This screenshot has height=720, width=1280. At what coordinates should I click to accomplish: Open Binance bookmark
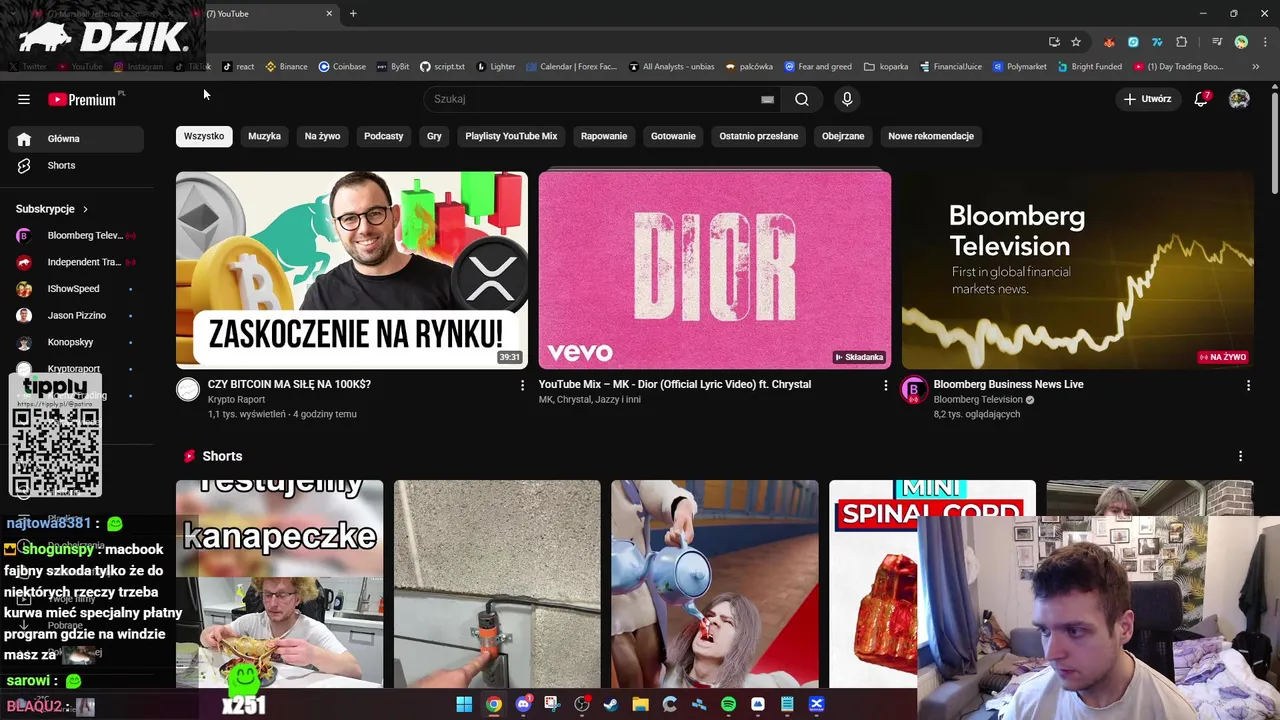point(286,67)
